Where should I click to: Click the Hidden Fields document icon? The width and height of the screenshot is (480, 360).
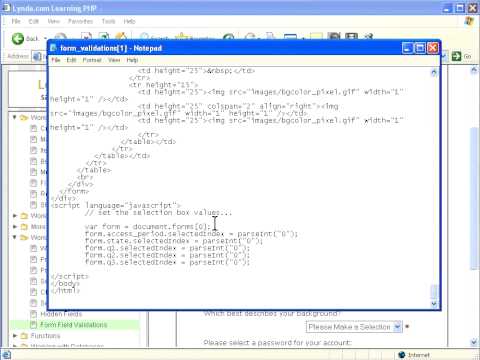[33, 314]
